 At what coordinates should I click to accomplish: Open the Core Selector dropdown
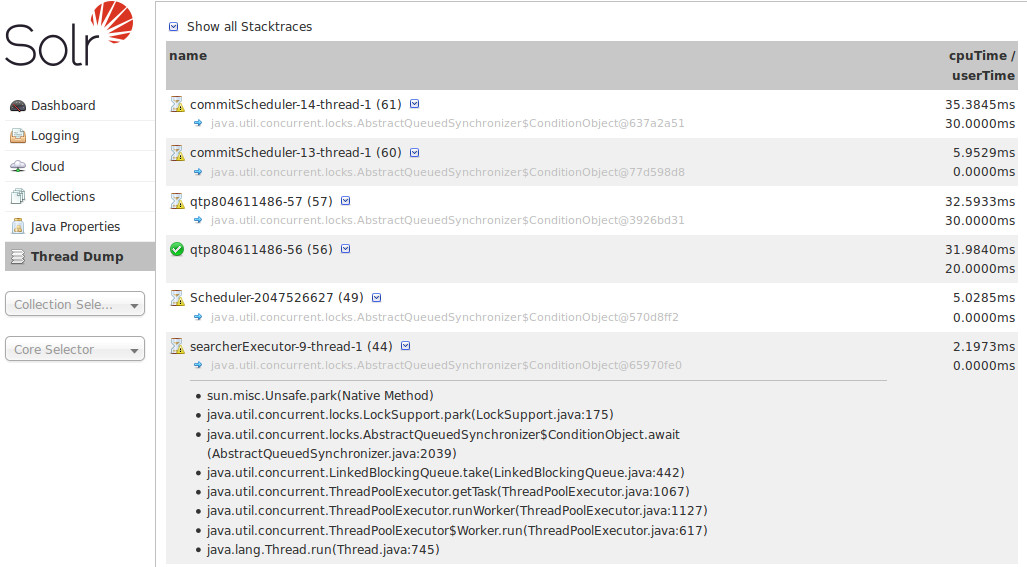75,350
